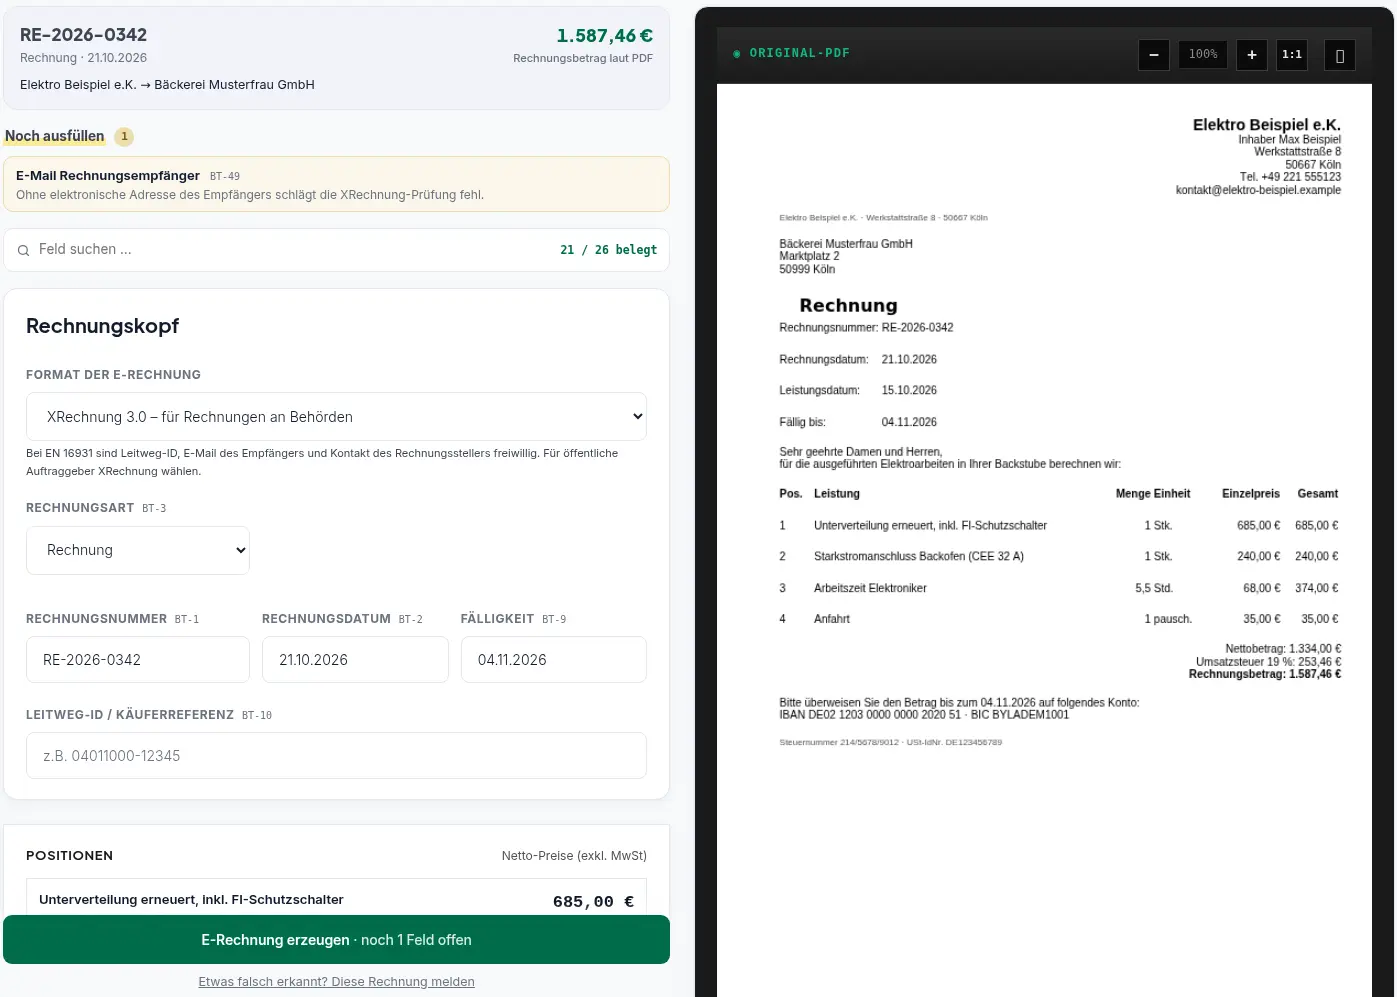The width and height of the screenshot is (1397, 997).
Task: Click the Rechnungsdatum field showing 21.10.2026
Action: (x=355, y=660)
